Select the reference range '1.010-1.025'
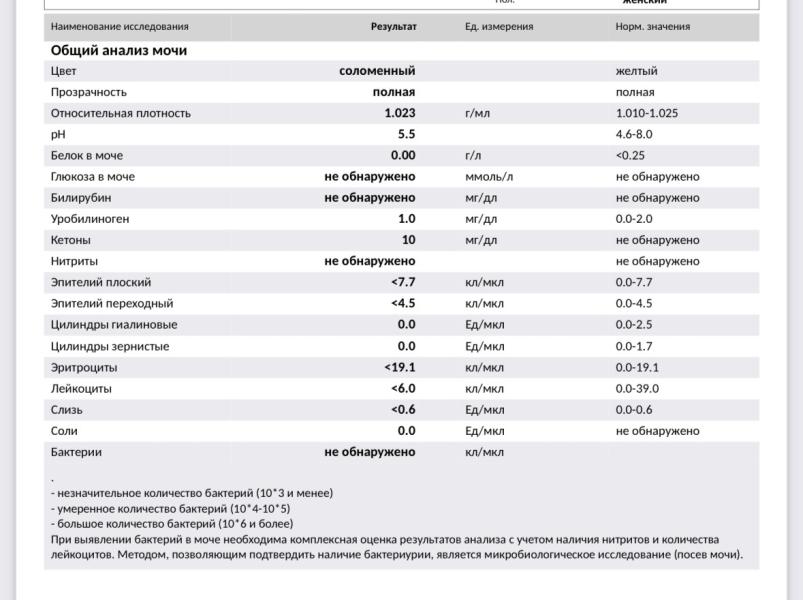803x600 pixels. [x=647, y=113]
